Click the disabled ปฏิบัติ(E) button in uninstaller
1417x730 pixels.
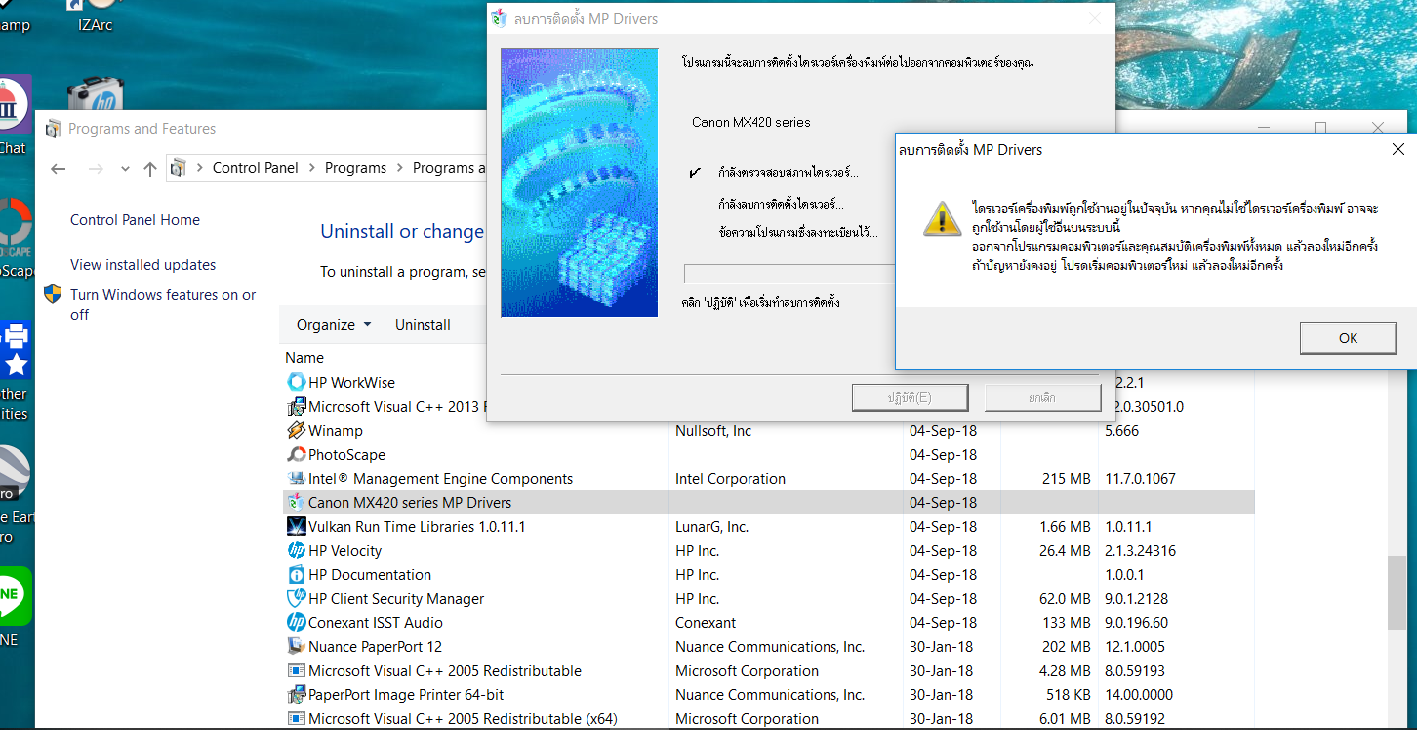[910, 397]
